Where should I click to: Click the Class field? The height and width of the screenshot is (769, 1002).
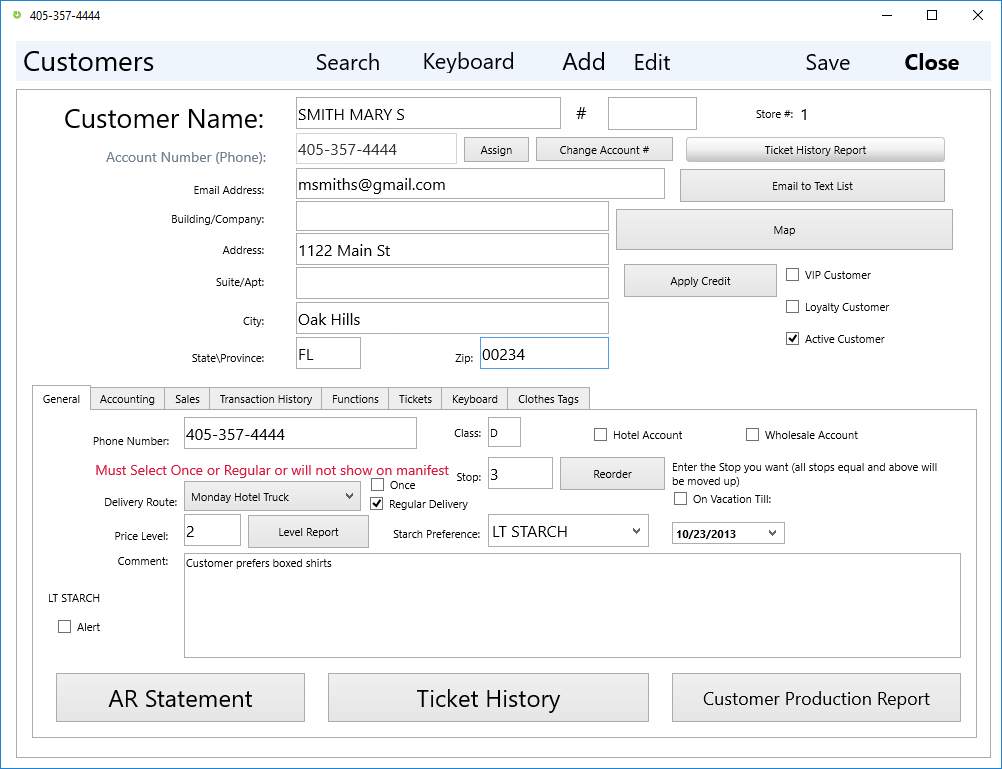(504, 432)
